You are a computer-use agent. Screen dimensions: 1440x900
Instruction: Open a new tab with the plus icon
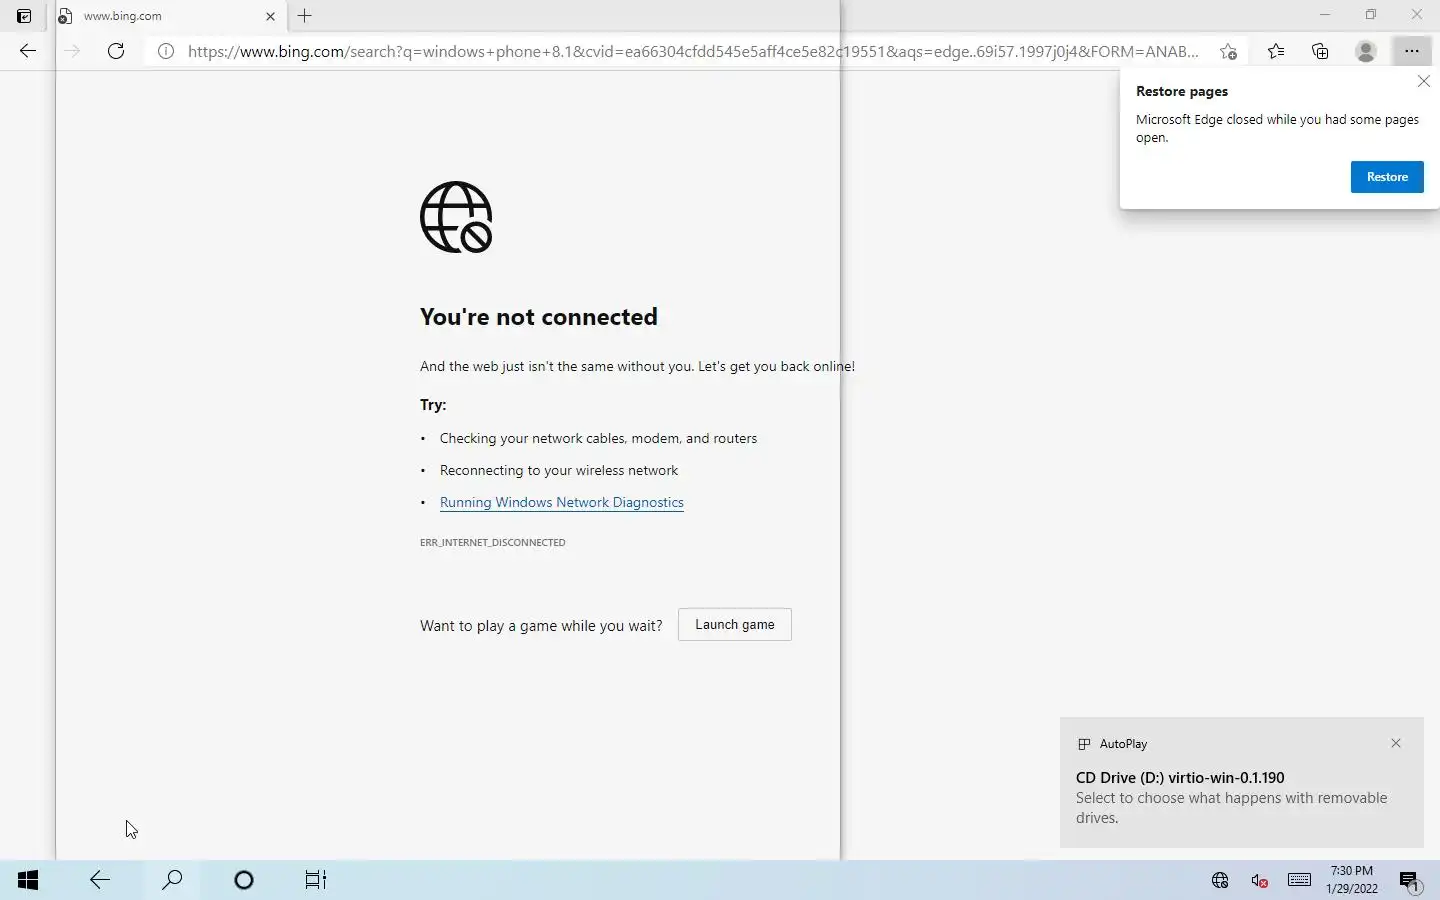click(x=305, y=16)
